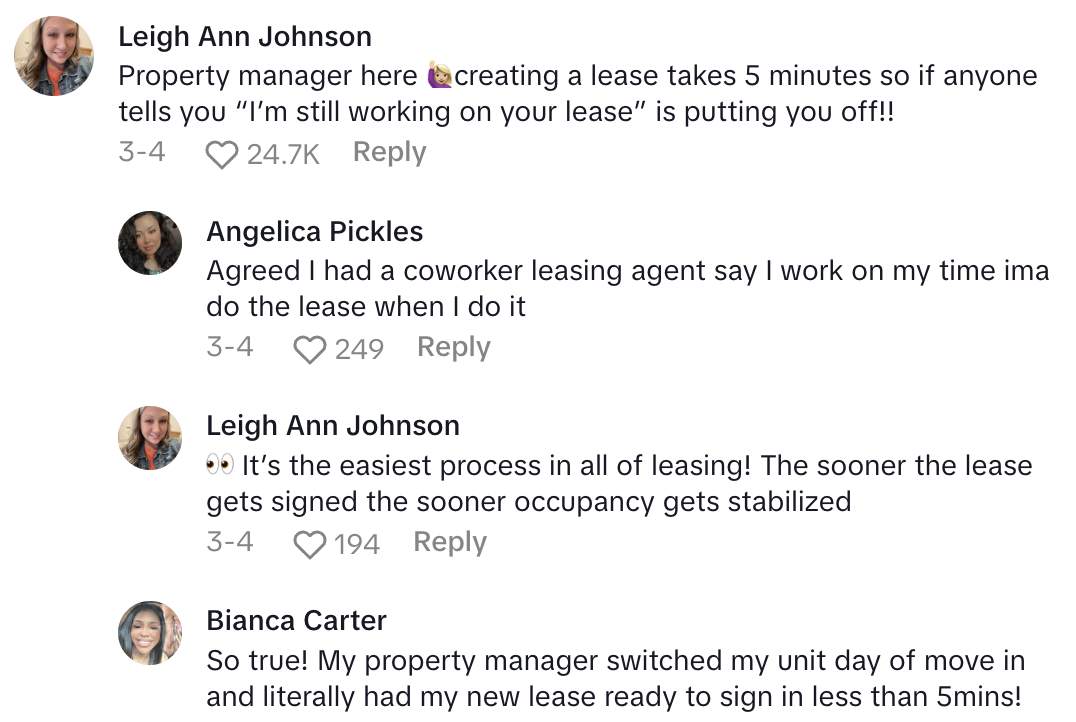Click the 194 like count
The height and width of the screenshot is (722, 1076).
357,544
